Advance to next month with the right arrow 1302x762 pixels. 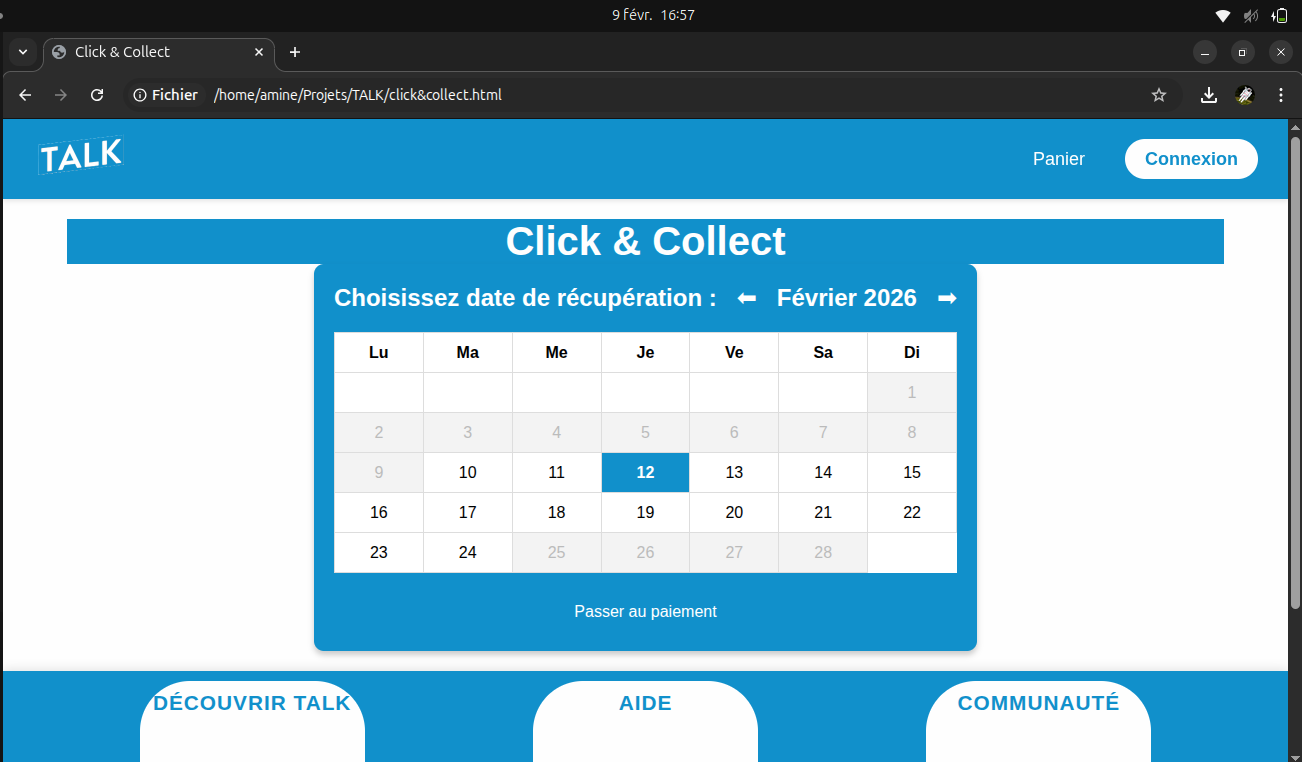click(x=946, y=297)
